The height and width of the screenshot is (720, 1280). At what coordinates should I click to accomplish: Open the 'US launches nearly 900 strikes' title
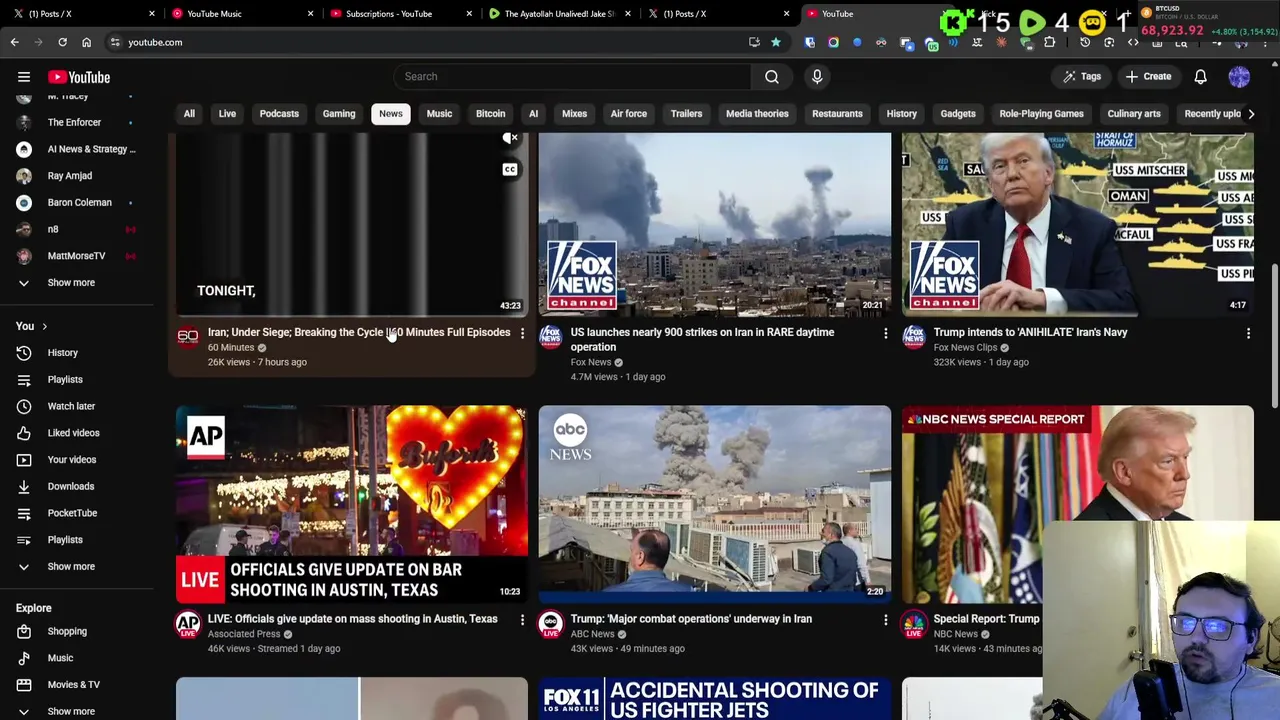tap(702, 339)
